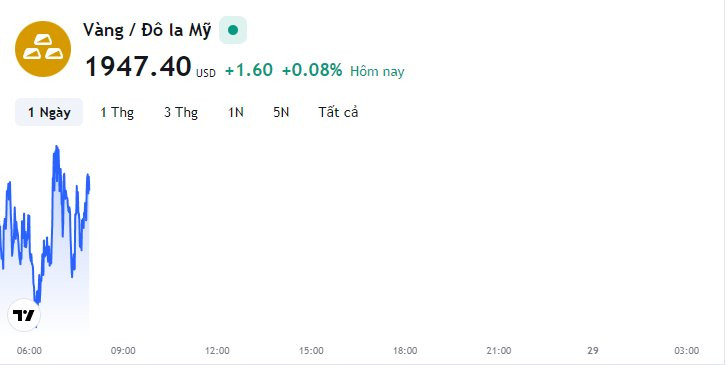Switch chart to 5N range

(281, 112)
